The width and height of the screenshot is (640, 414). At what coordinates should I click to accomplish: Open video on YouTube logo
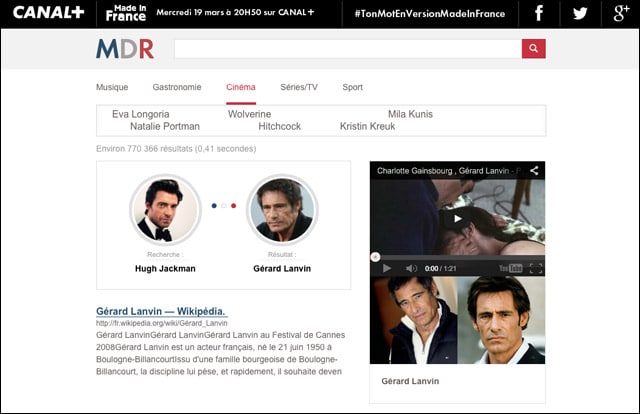pos(511,268)
